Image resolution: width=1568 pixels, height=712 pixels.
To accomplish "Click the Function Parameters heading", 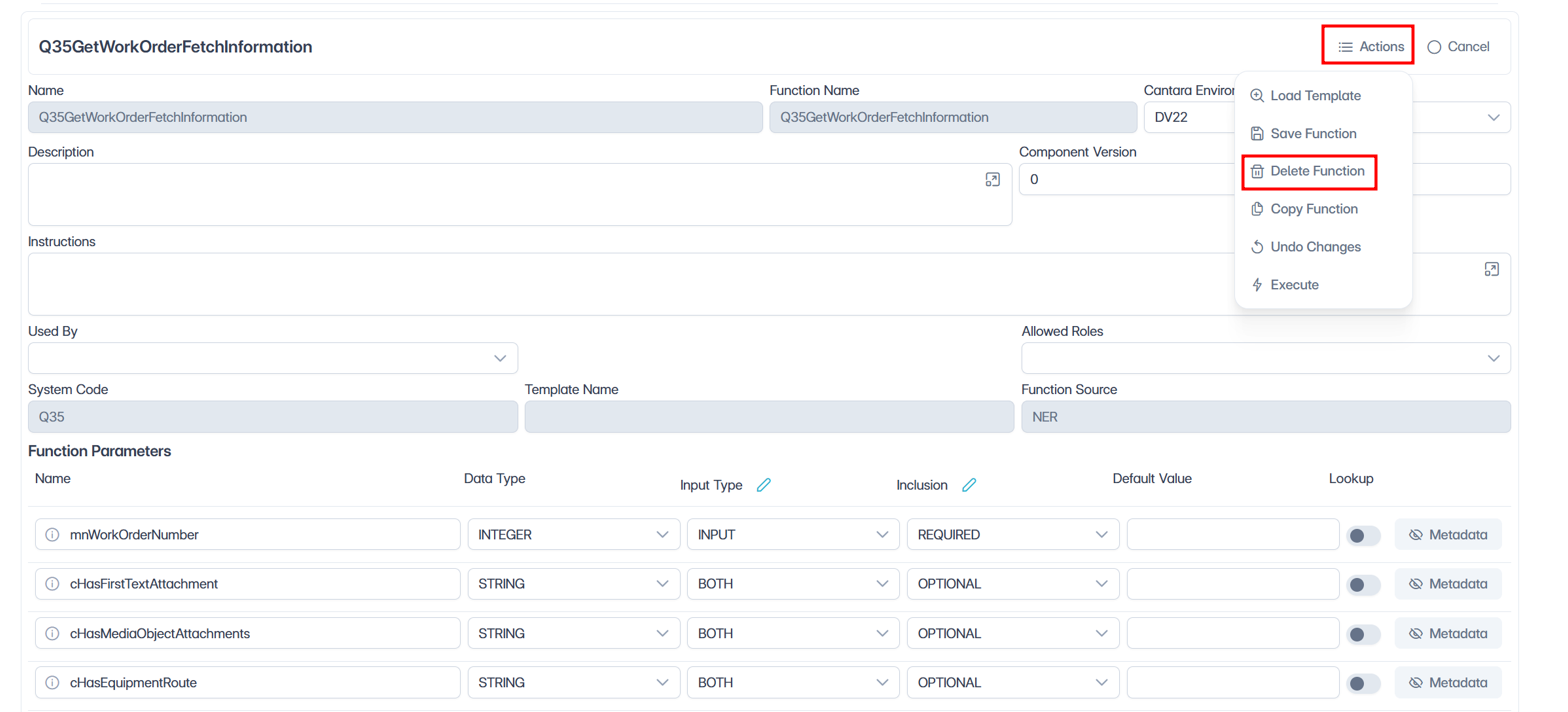I will pos(100,451).
